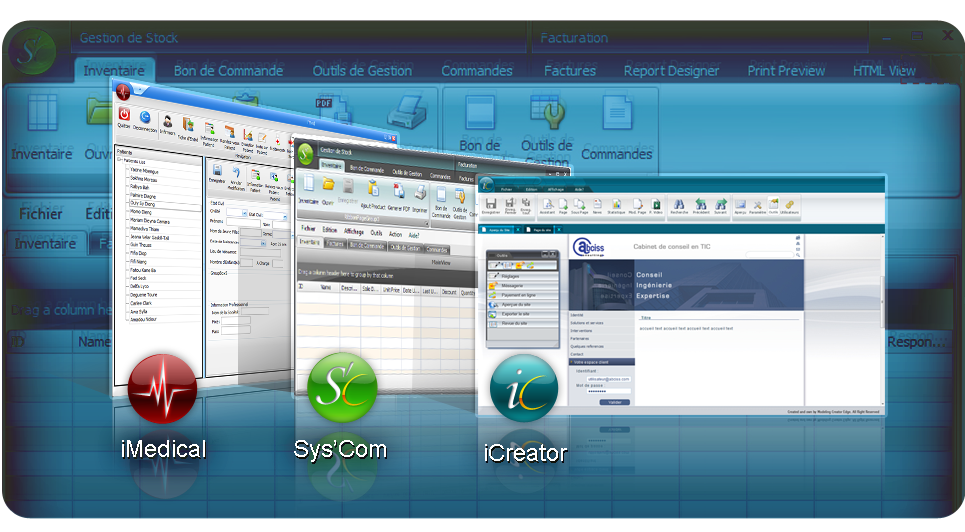
Task: Click Mod. Page icon in iCreator
Action: coord(637,204)
